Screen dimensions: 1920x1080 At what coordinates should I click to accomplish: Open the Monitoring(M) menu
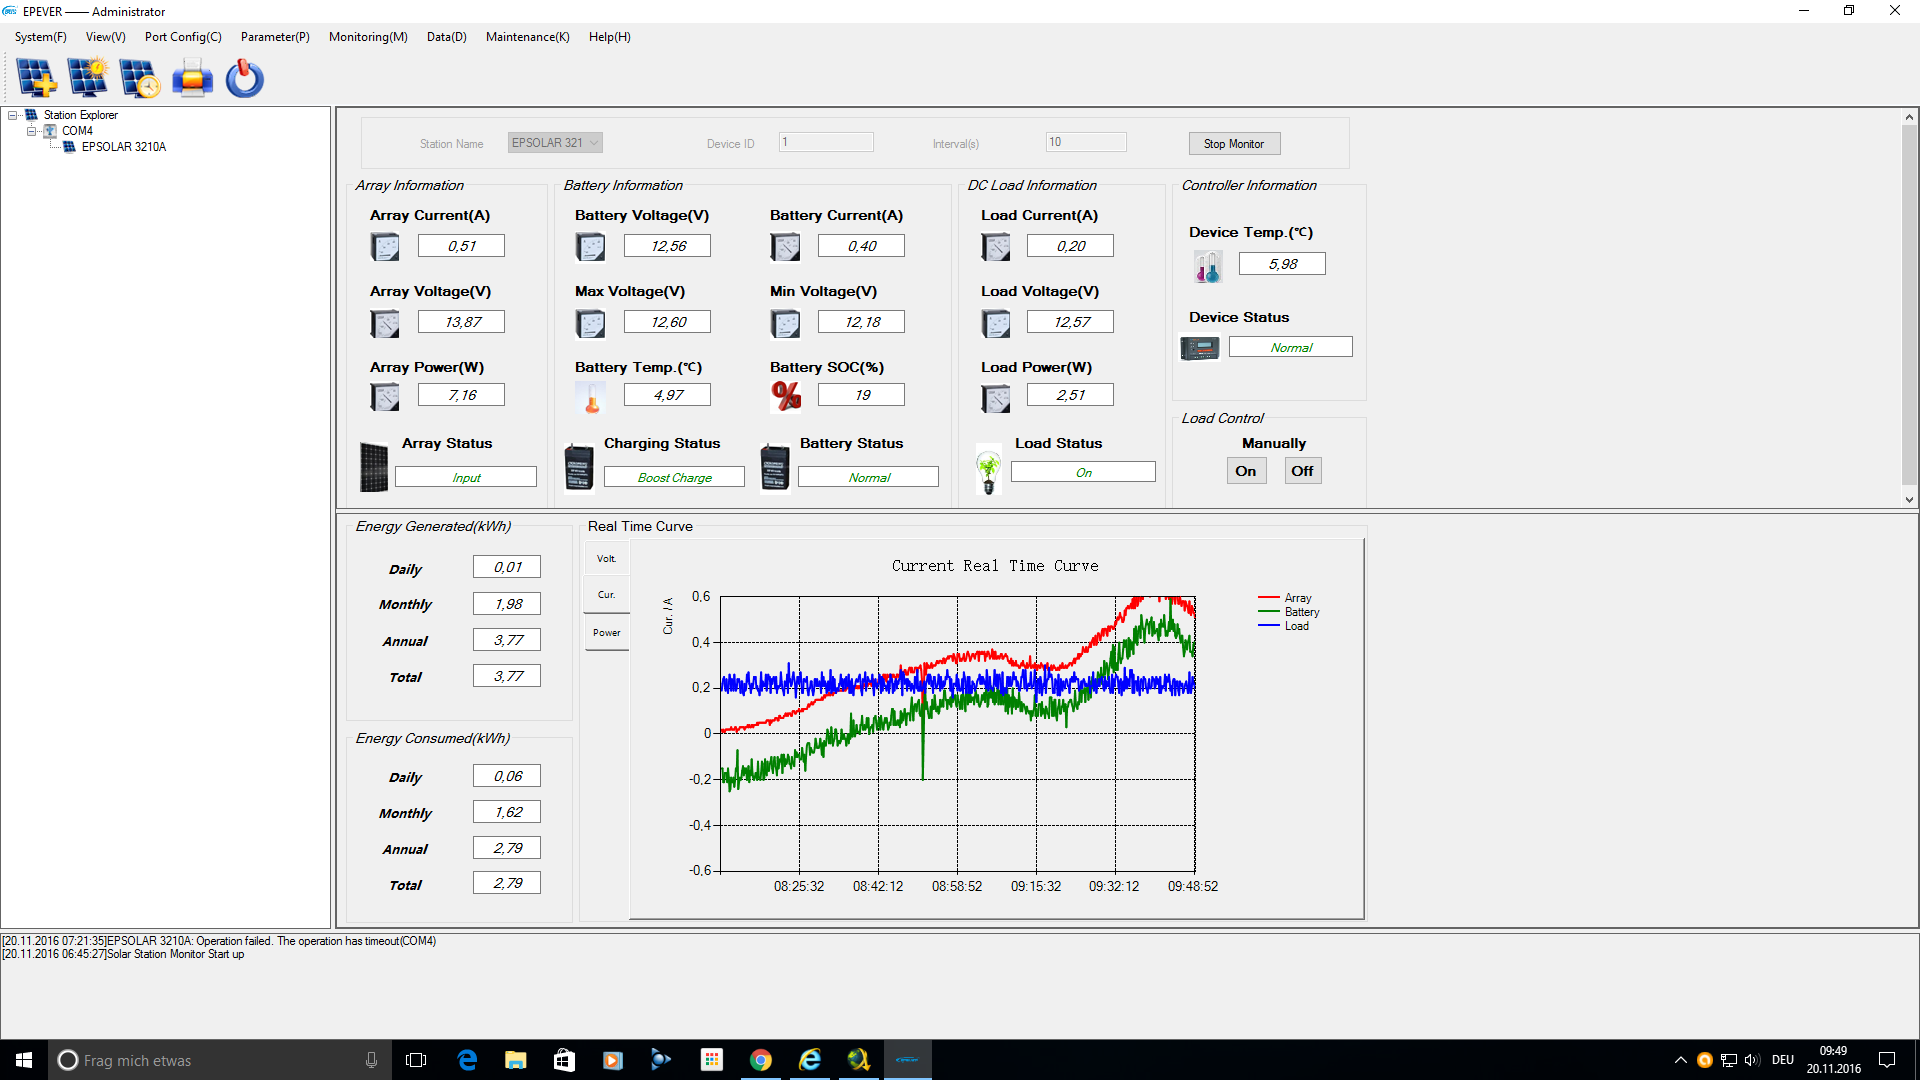point(368,37)
